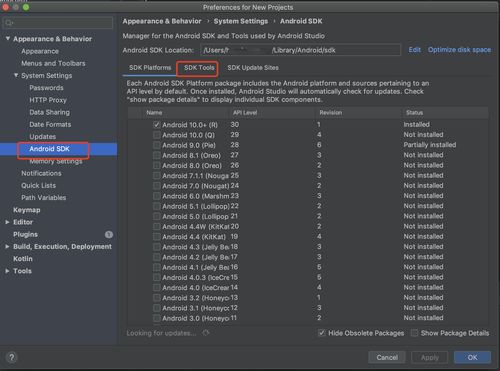This screenshot has width=500, height=371.
Task: Click System Settings breadcrumb
Action: click(241, 21)
